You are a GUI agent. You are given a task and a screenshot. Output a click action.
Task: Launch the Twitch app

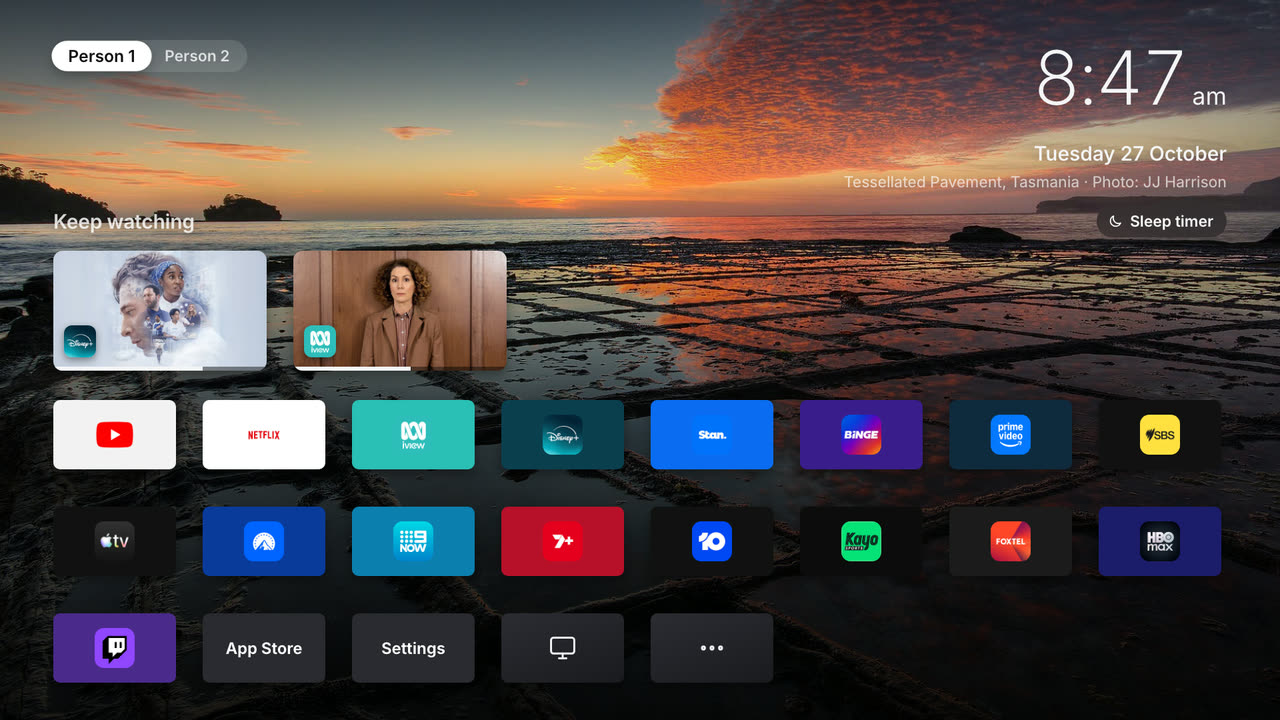[x=114, y=648]
